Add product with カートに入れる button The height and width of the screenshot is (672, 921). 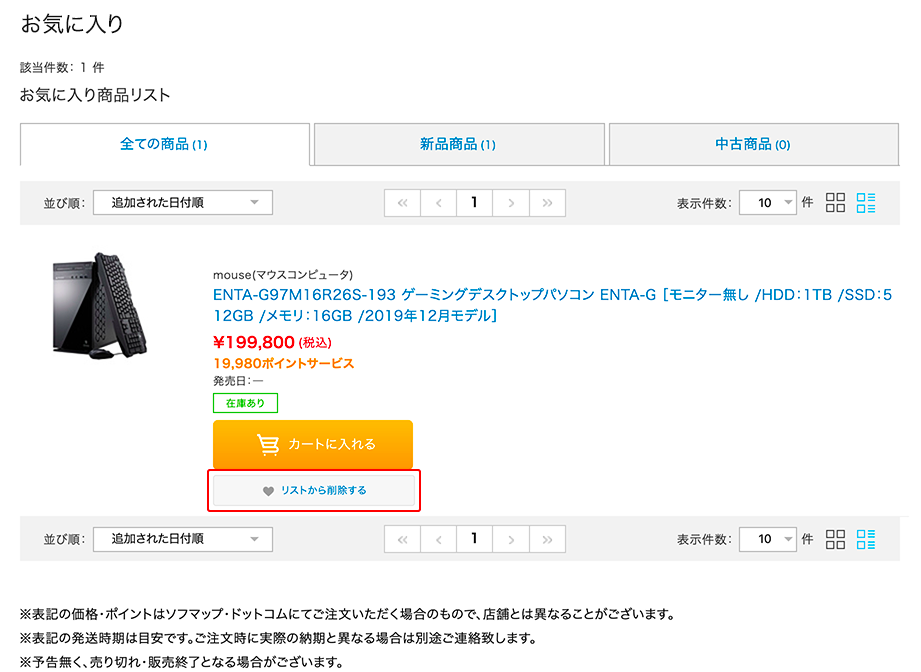tap(313, 444)
